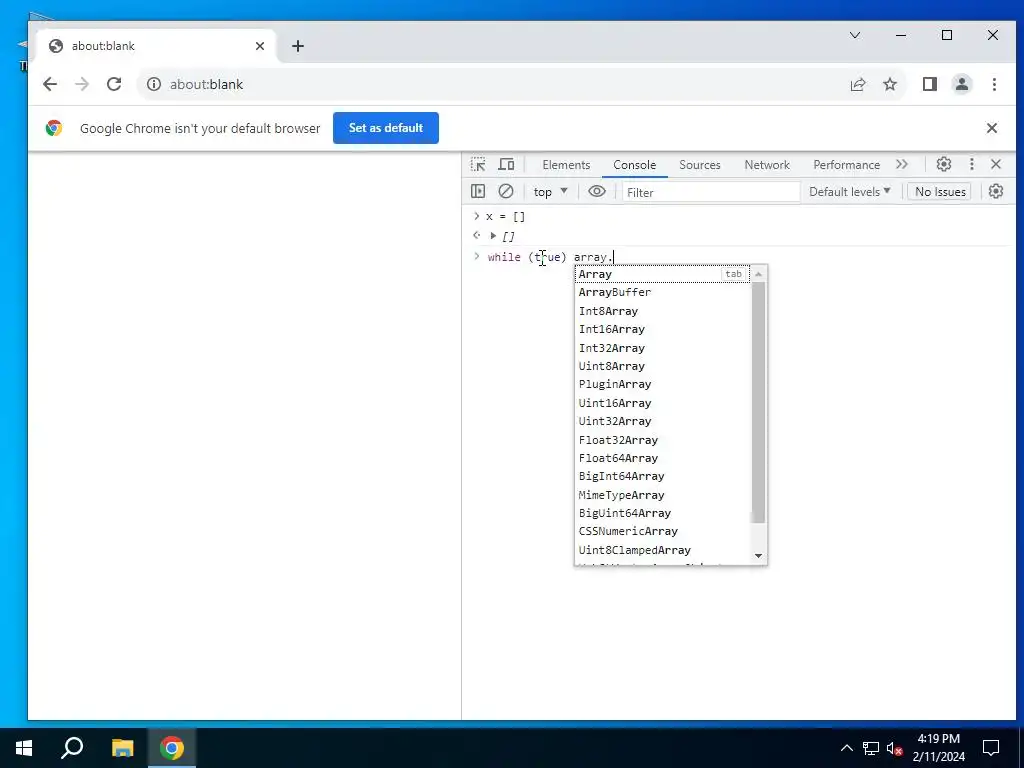Select BigInt64Array suggestion

pos(662,477)
